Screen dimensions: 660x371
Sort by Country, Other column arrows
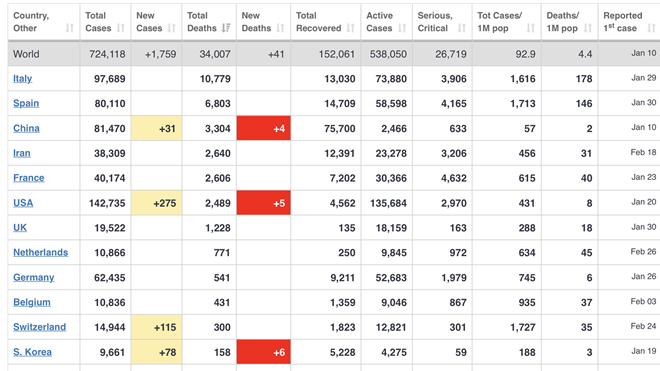click(70, 28)
